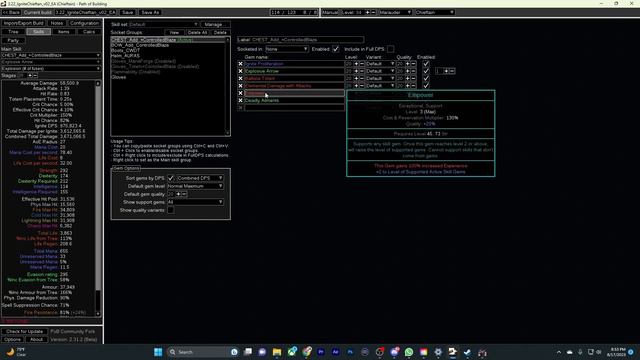Open Settings gear from taskbar
This screenshot has width=640, height=360.
(x=438, y=352)
